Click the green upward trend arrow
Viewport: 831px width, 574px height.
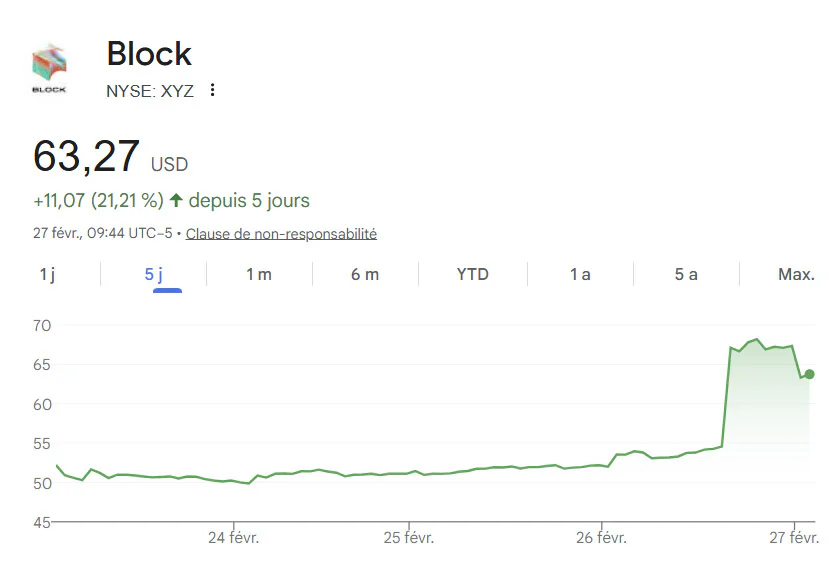(x=176, y=200)
